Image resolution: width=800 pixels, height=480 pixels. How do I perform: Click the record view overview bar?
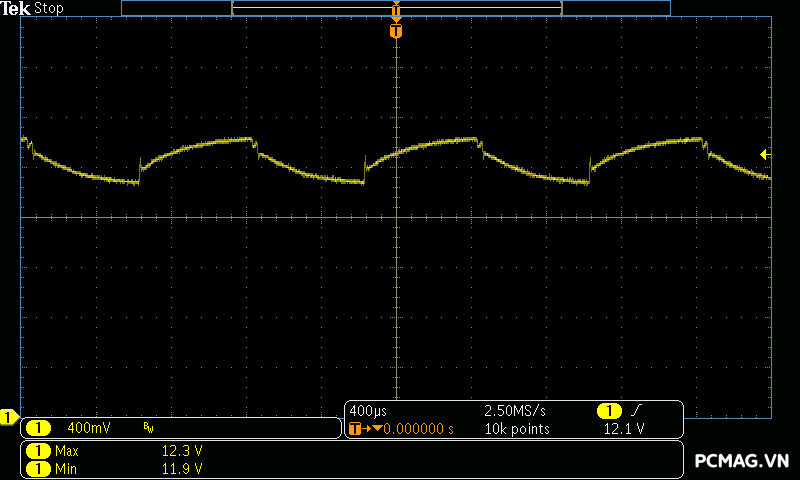pyautogui.click(x=396, y=8)
